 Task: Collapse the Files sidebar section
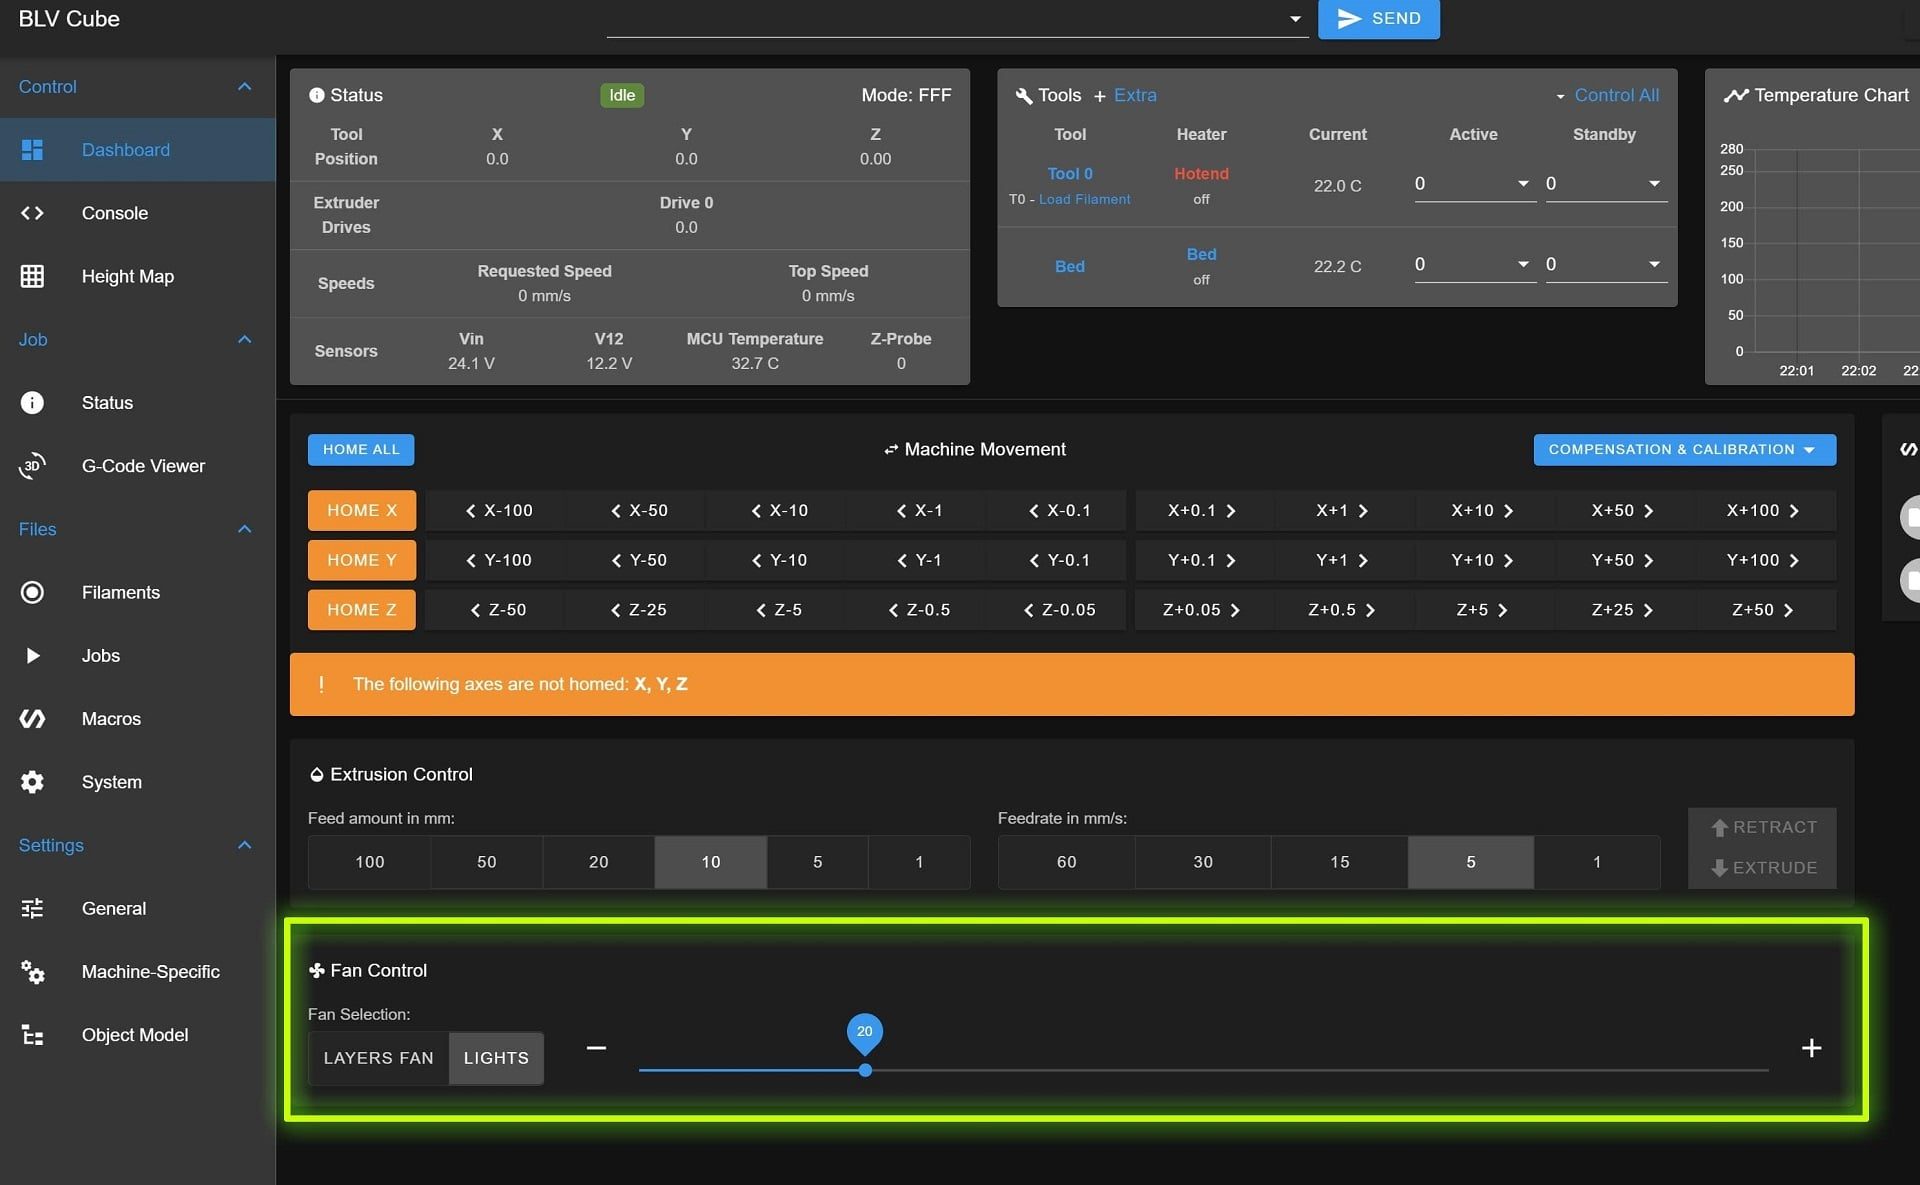(244, 529)
